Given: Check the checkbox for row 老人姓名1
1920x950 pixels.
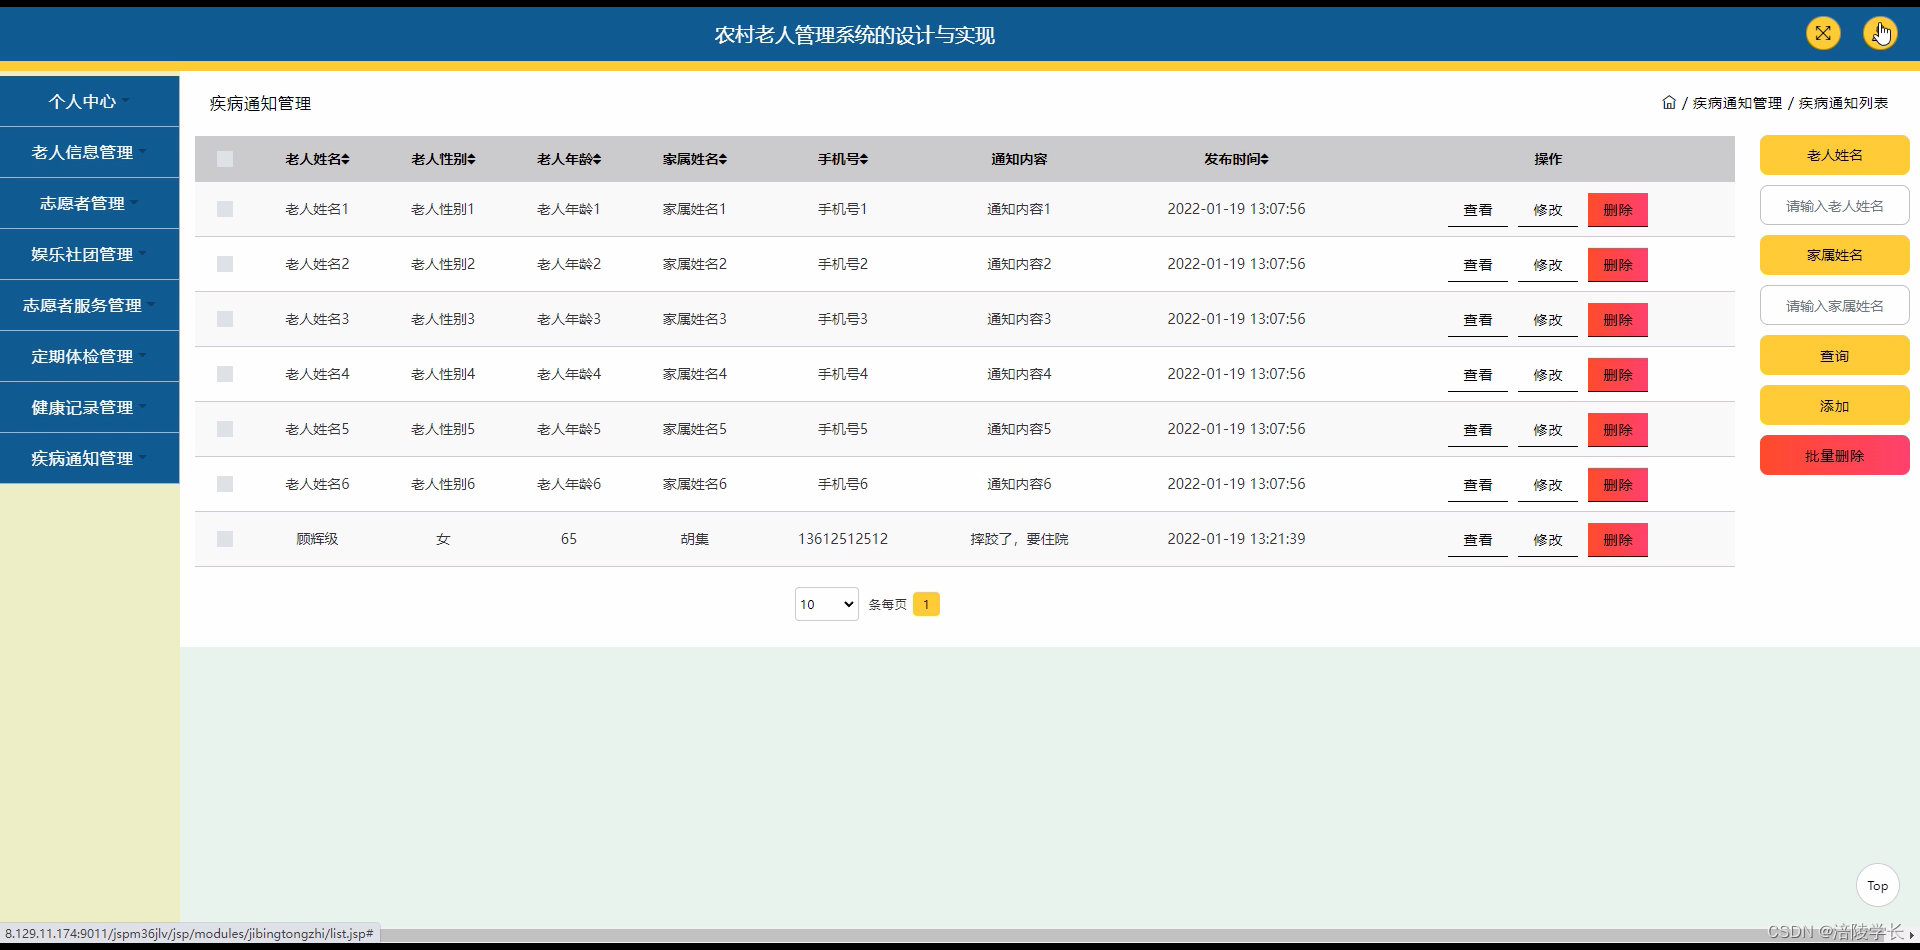Looking at the screenshot, I should [x=225, y=209].
